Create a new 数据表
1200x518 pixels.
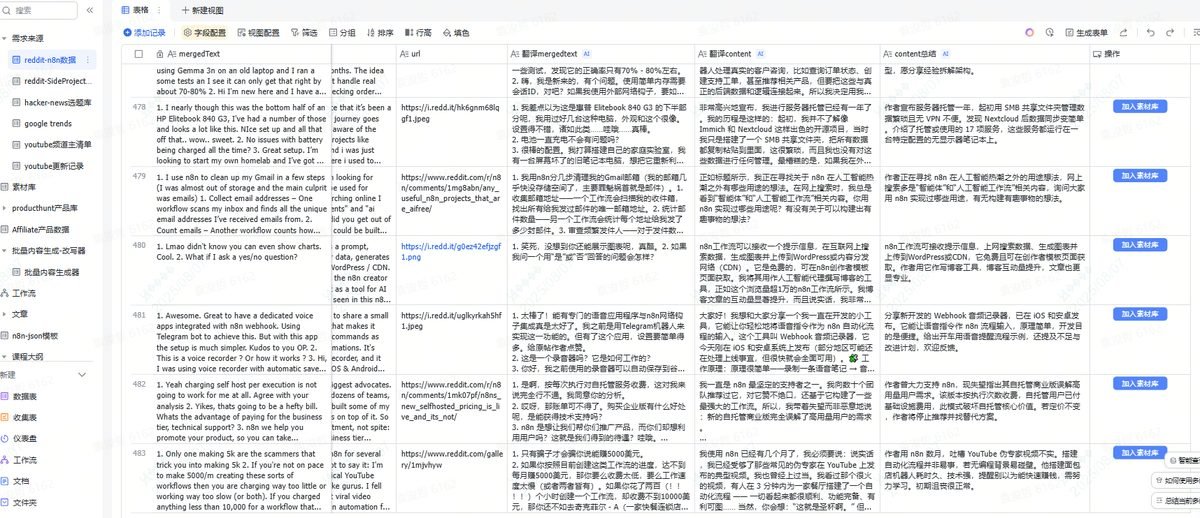20,396
